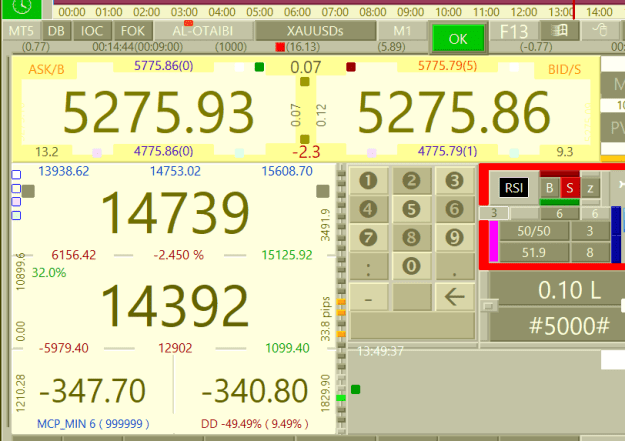Image resolution: width=625 pixels, height=441 pixels.
Task: Click the green square below 13:49:37
Action: click(x=356, y=390)
